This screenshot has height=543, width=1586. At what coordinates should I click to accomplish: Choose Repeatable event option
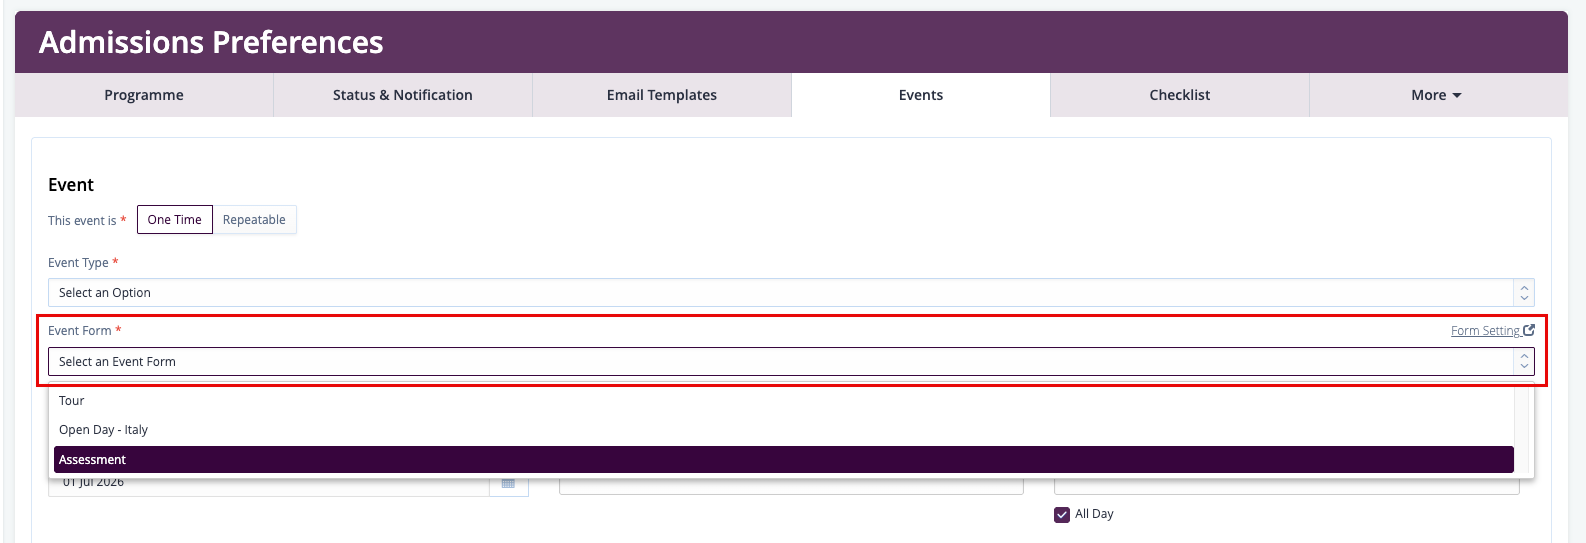tap(254, 220)
